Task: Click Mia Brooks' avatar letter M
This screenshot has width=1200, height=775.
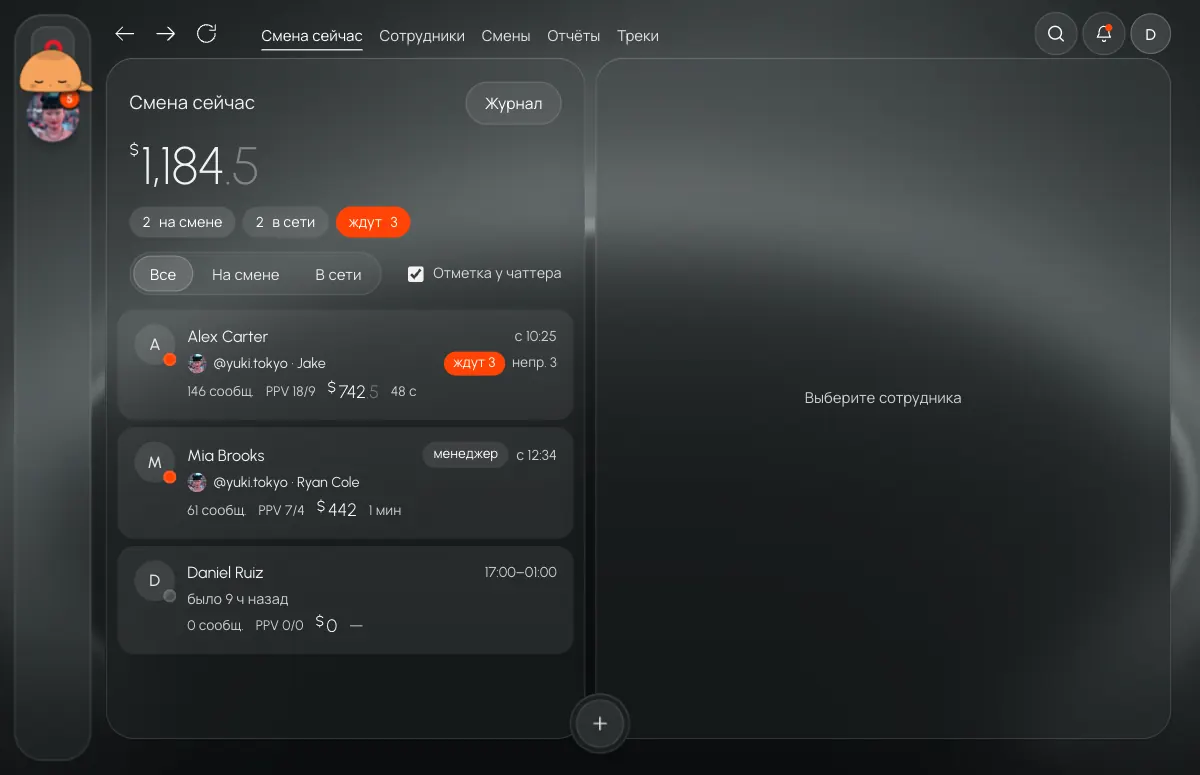Action: point(155,463)
